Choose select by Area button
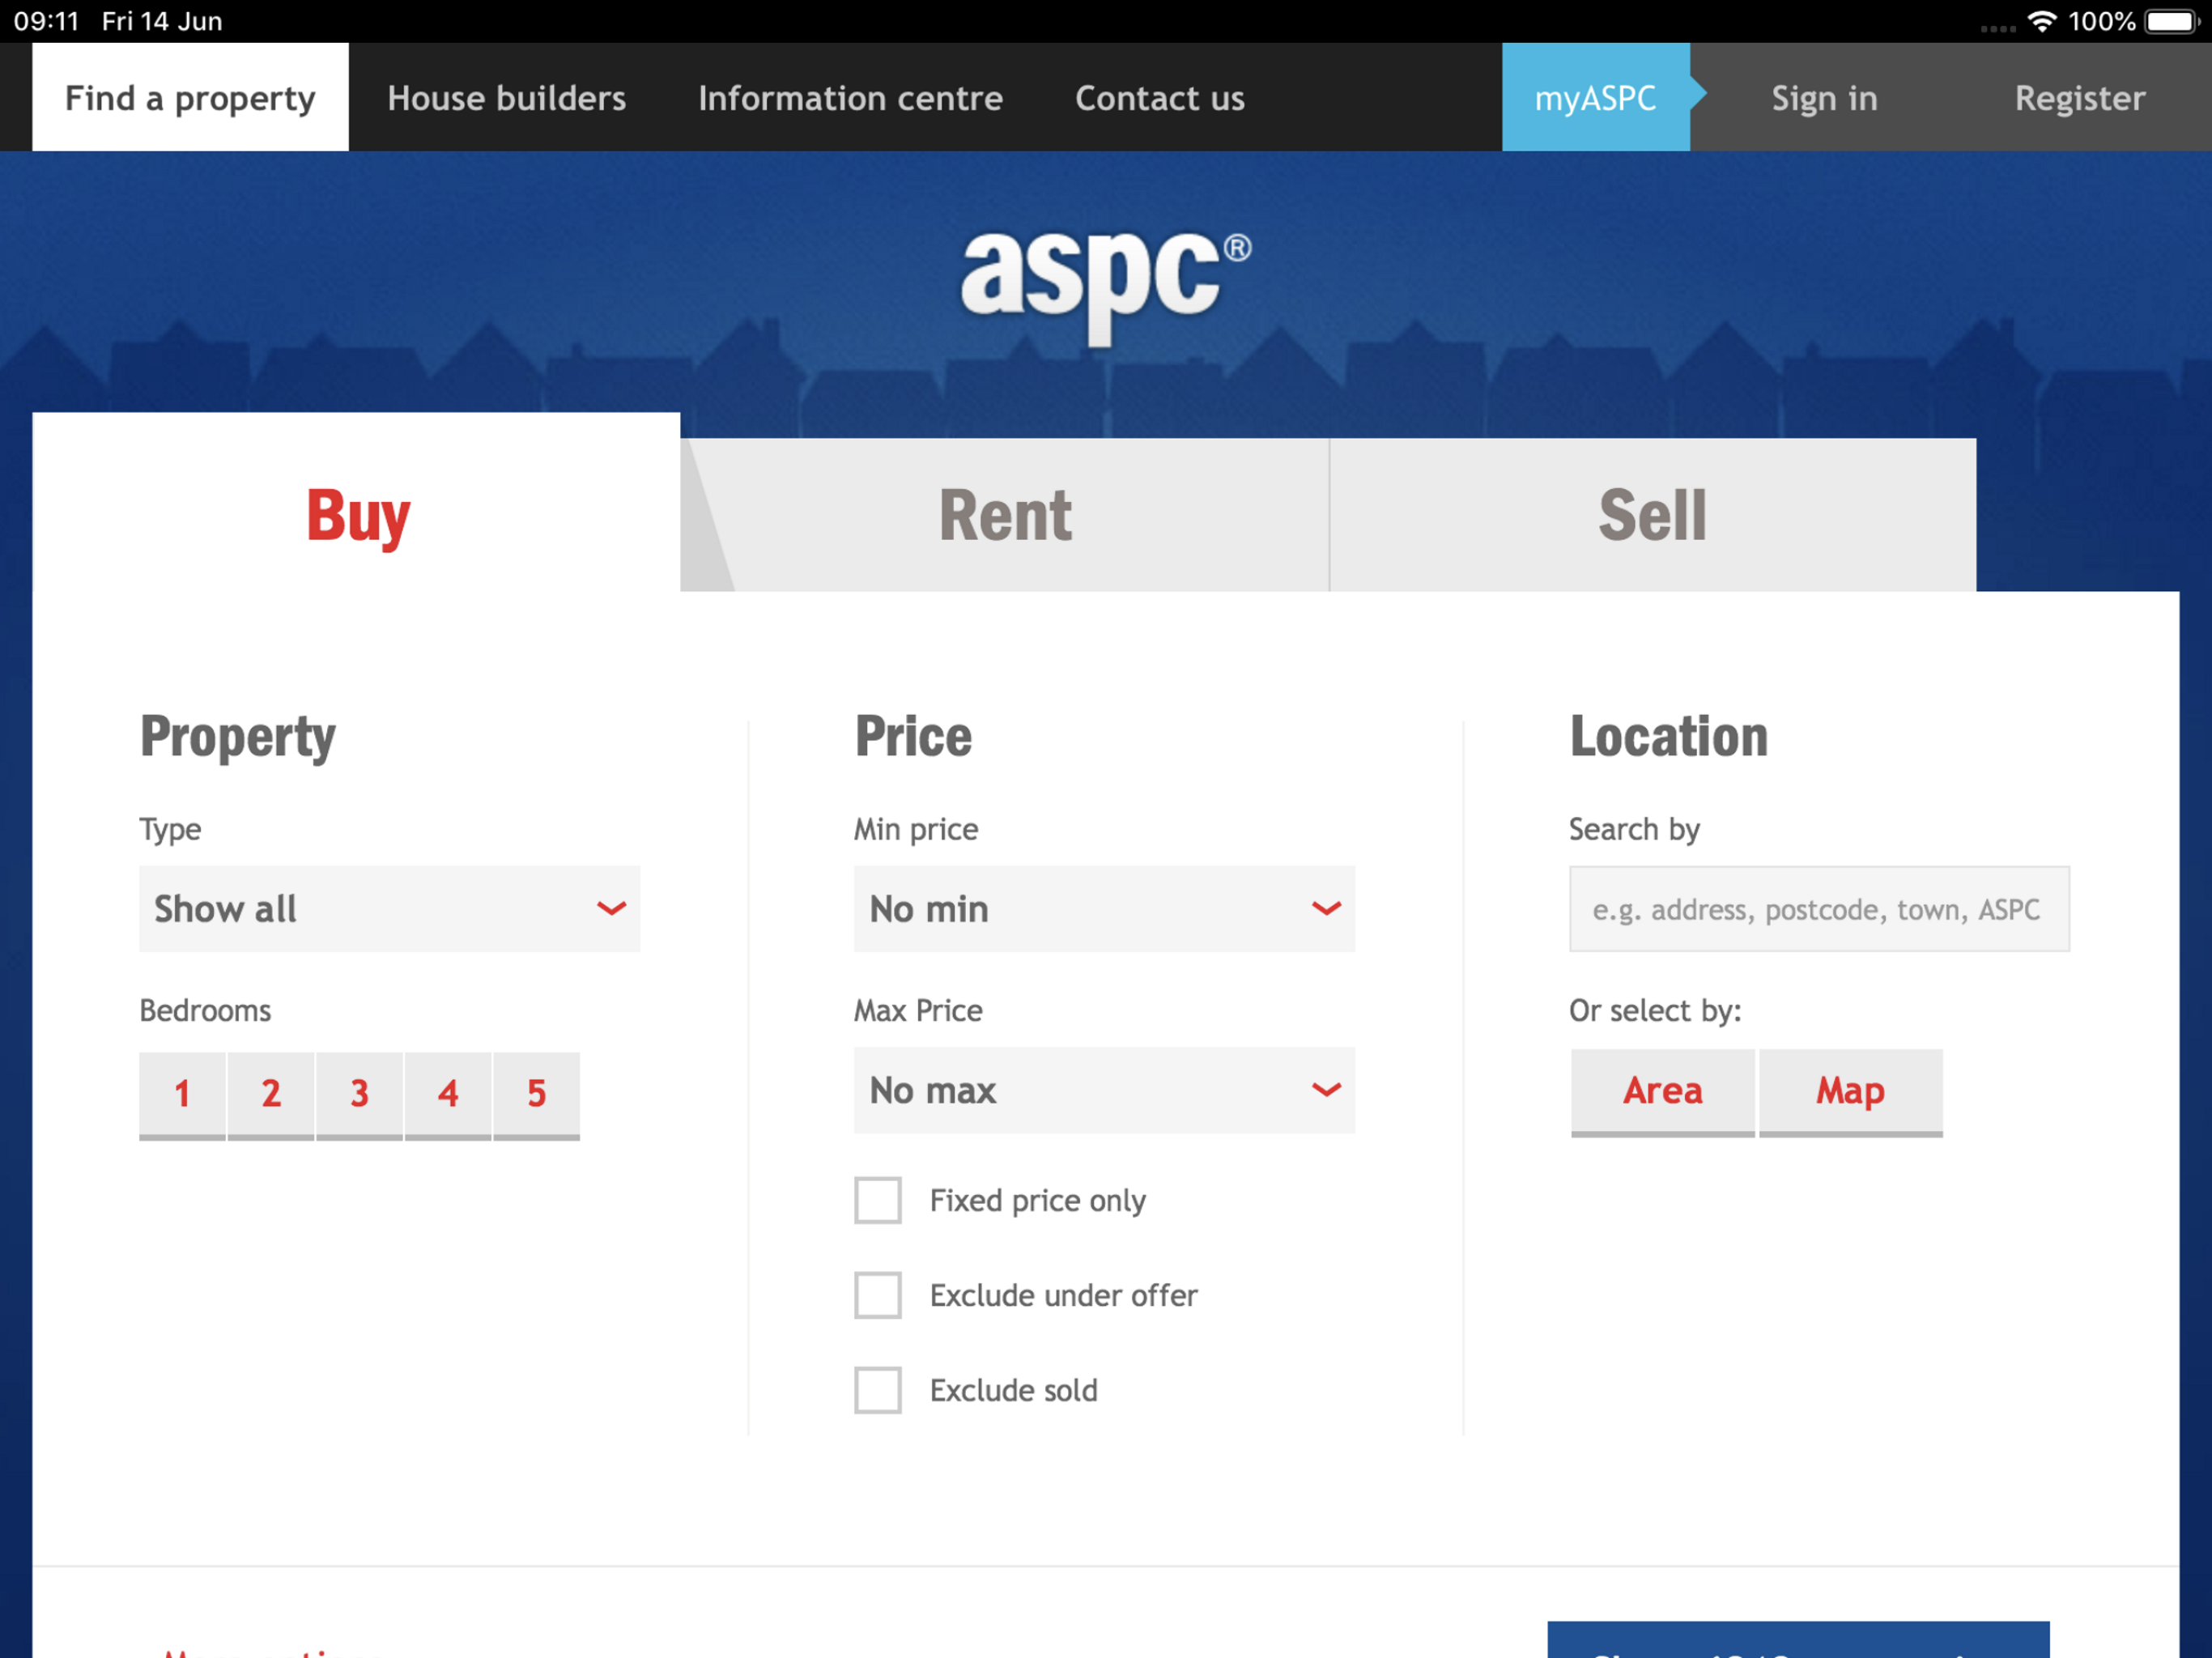This screenshot has height=1658, width=2212. (1663, 1092)
